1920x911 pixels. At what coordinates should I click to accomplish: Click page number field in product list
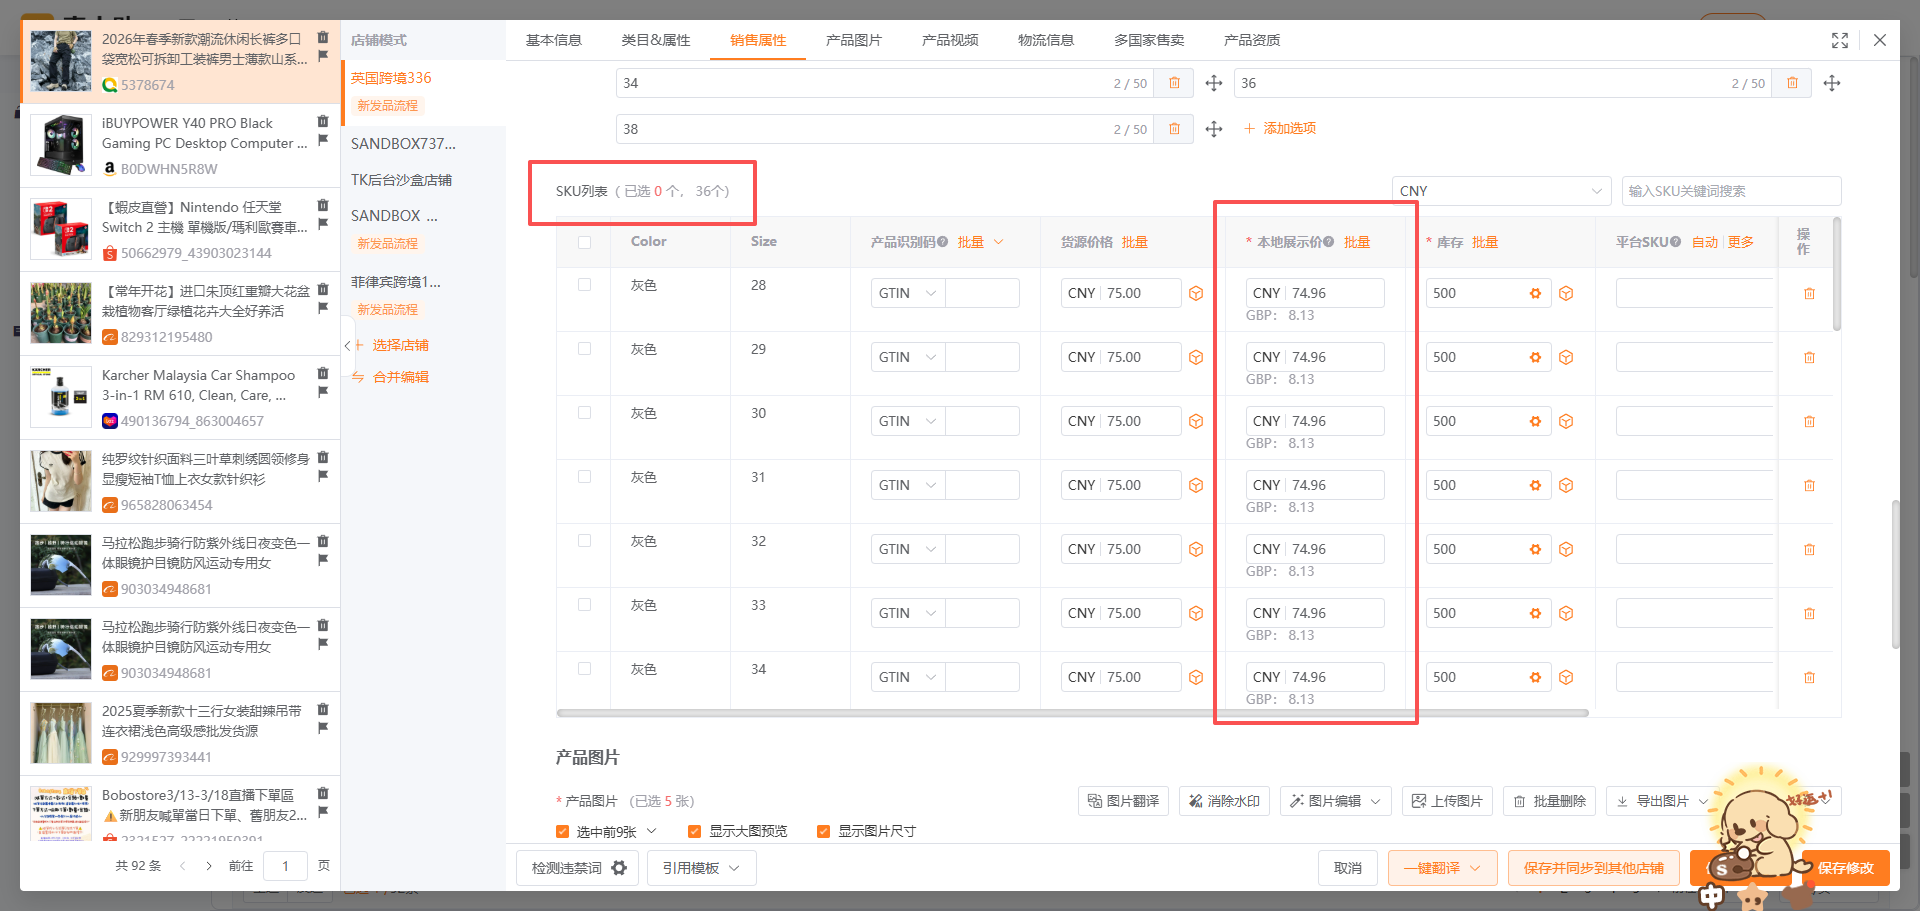pos(285,866)
